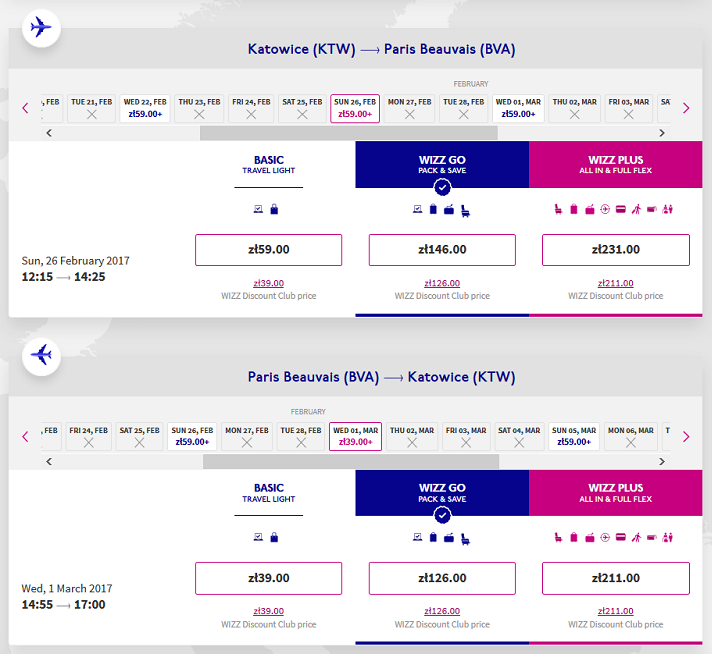
Task: Show earlier outbound dates with pink left chevron
Action: [x=25, y=108]
